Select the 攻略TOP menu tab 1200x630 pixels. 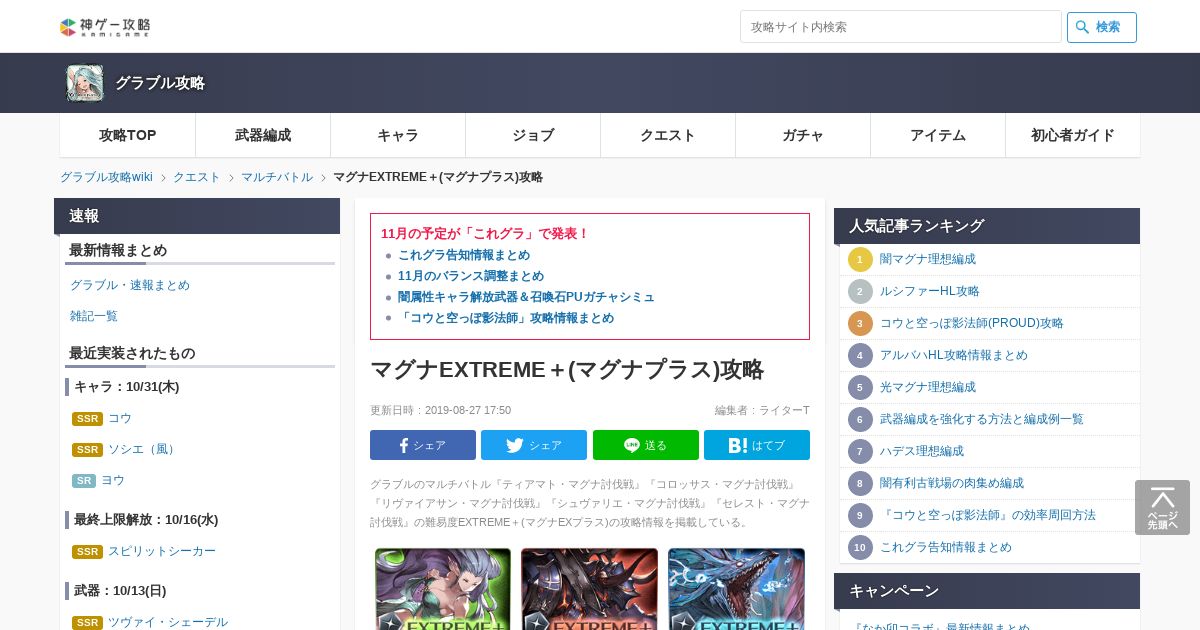pyautogui.click(x=128, y=135)
